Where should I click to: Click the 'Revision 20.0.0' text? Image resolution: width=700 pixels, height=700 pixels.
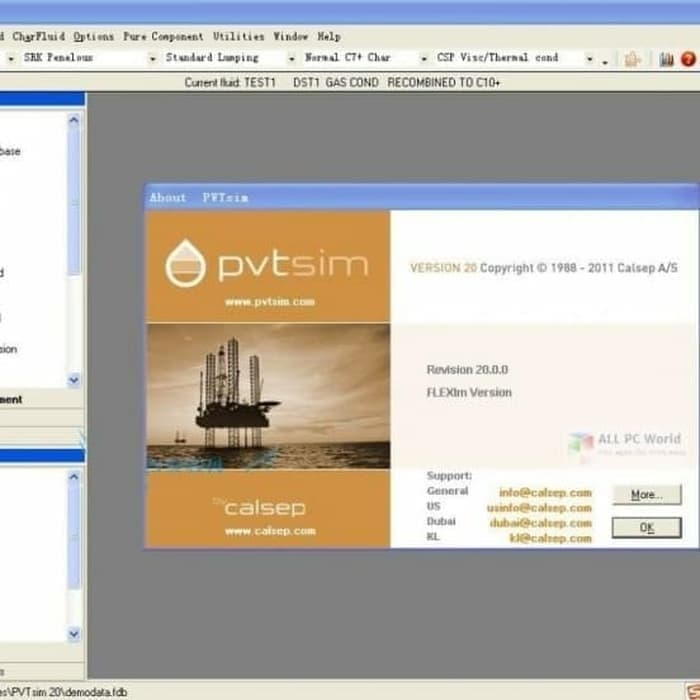(x=467, y=370)
